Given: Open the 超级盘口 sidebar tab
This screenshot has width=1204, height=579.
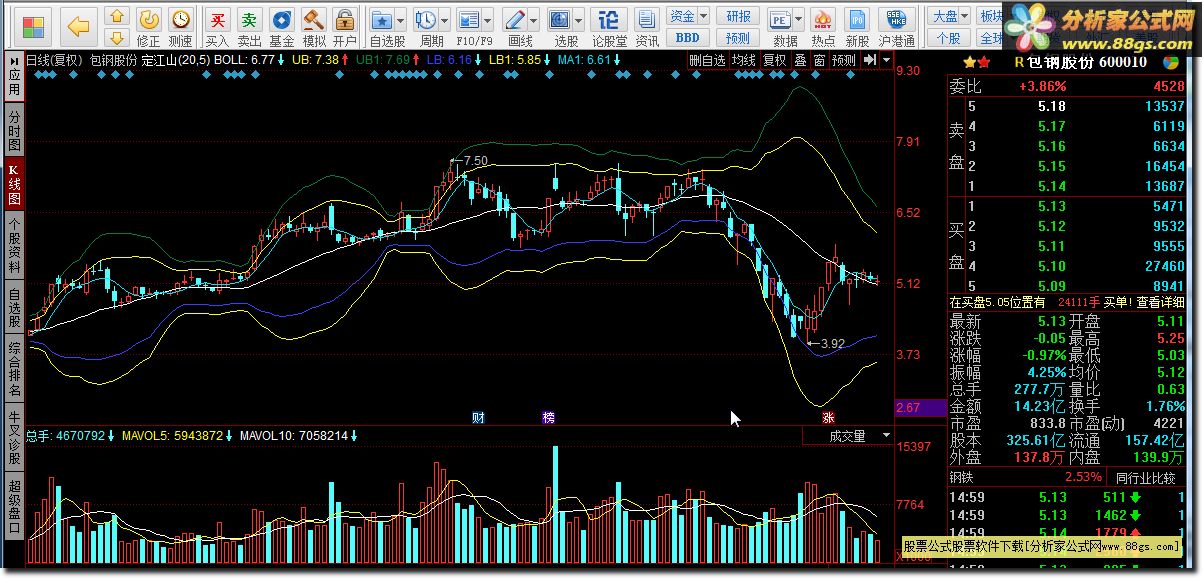Looking at the screenshot, I should tap(14, 505).
